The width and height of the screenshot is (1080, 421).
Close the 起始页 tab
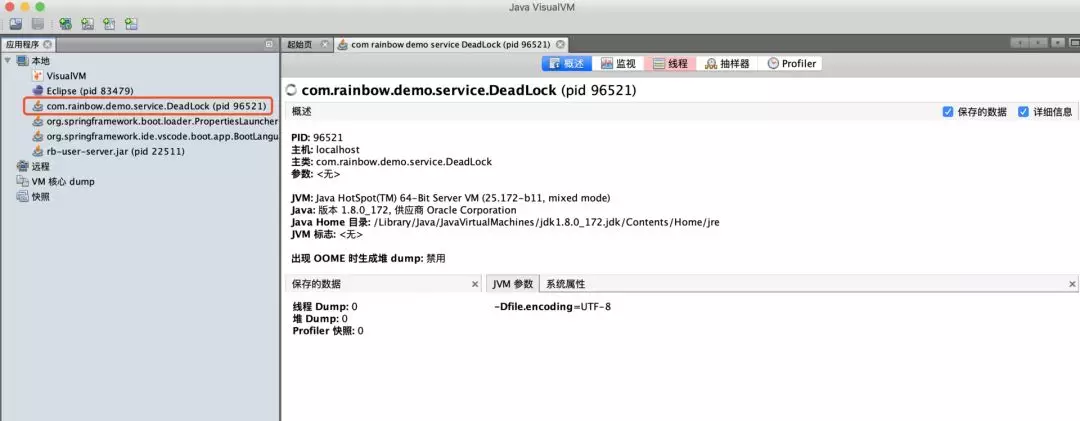click(324, 44)
